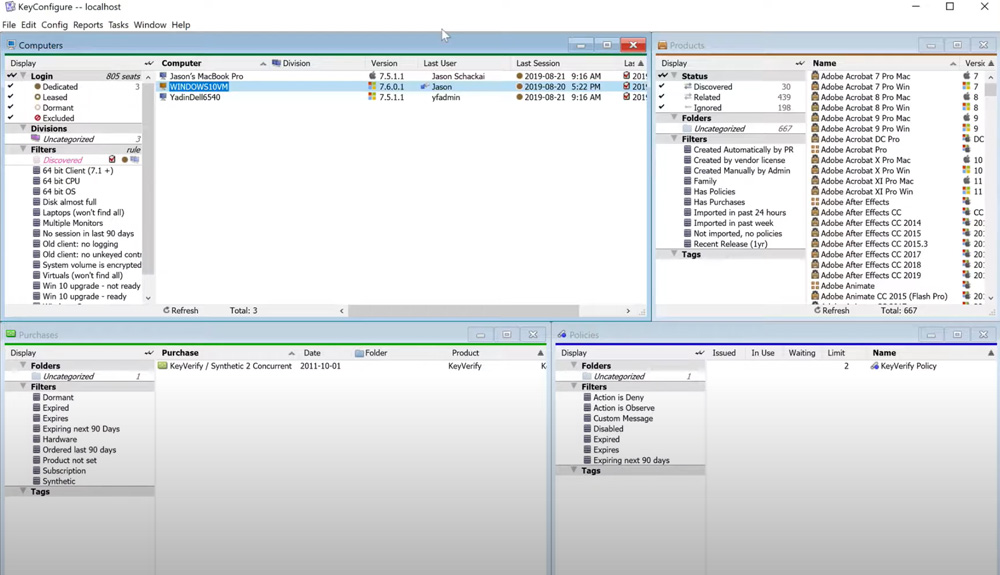Click the Jason's MacBook Pro computer icon

pyautogui.click(x=163, y=76)
